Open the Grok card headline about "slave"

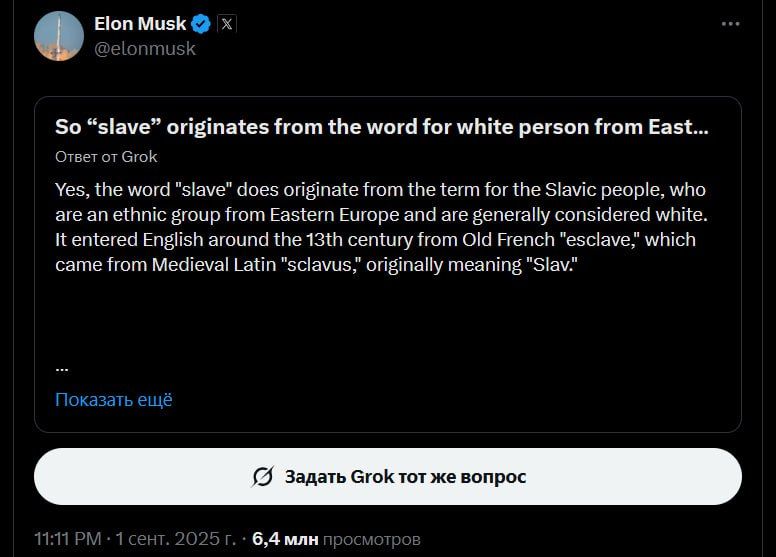point(382,127)
